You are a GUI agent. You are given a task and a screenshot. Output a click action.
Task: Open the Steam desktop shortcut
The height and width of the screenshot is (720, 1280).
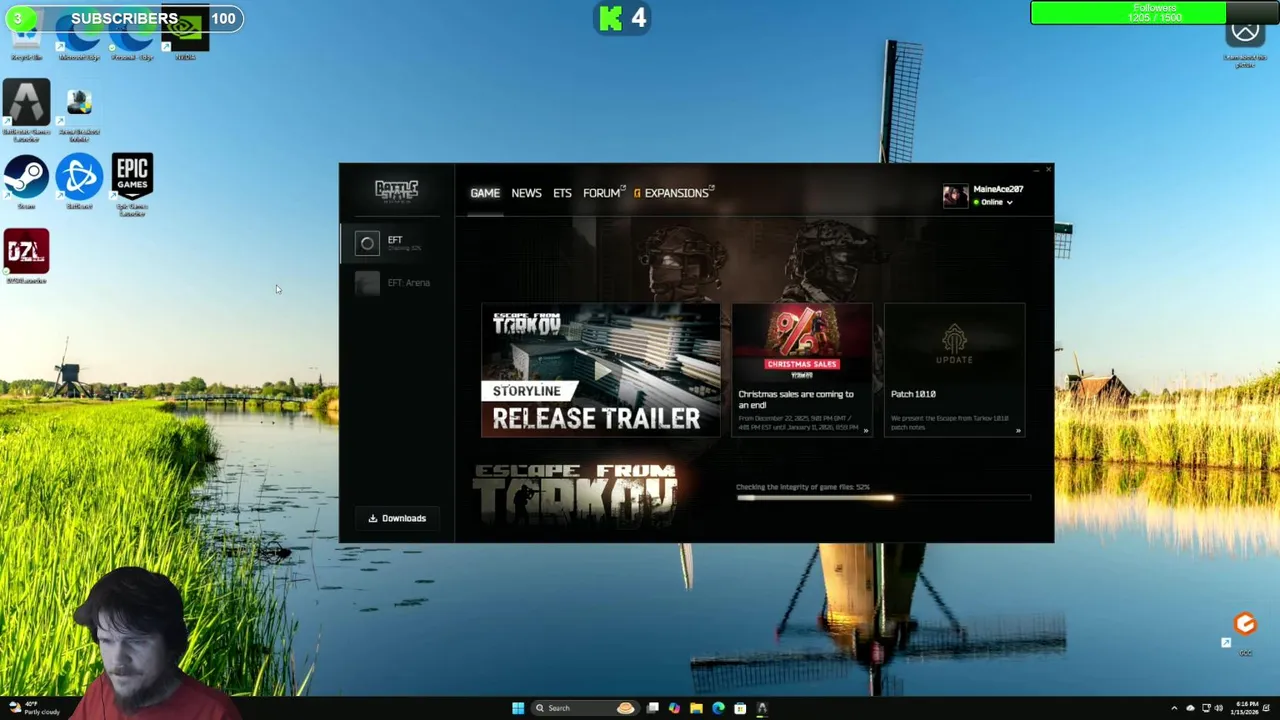tap(26, 180)
